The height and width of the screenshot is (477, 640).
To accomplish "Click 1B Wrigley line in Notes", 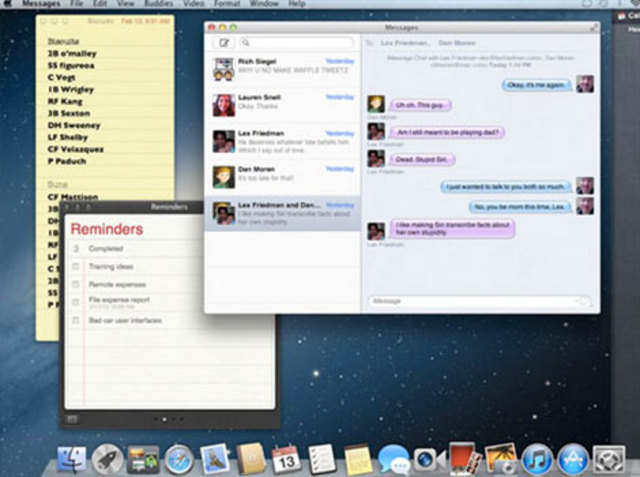I will click(x=71, y=89).
